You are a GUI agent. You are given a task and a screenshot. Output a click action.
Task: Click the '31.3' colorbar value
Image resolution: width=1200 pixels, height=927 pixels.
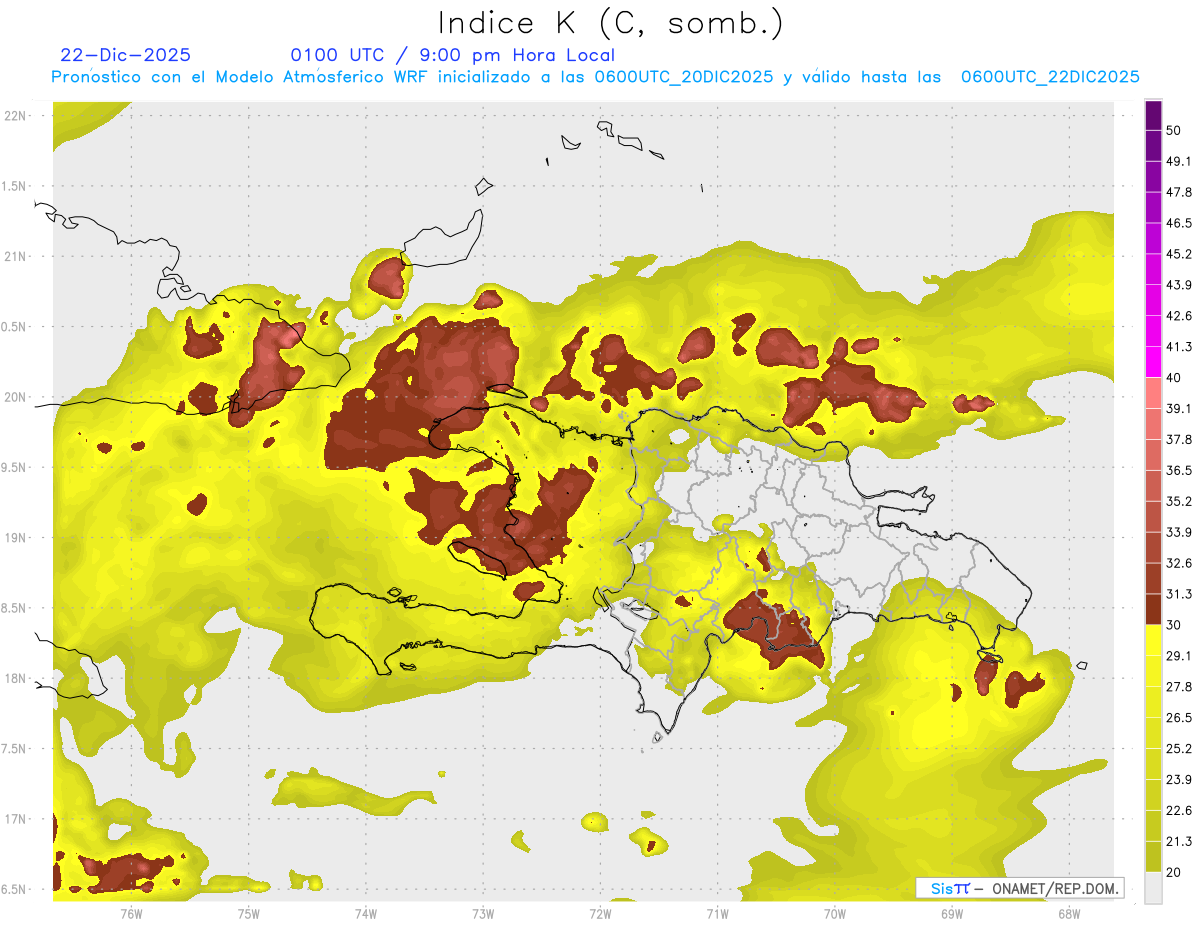click(1179, 594)
